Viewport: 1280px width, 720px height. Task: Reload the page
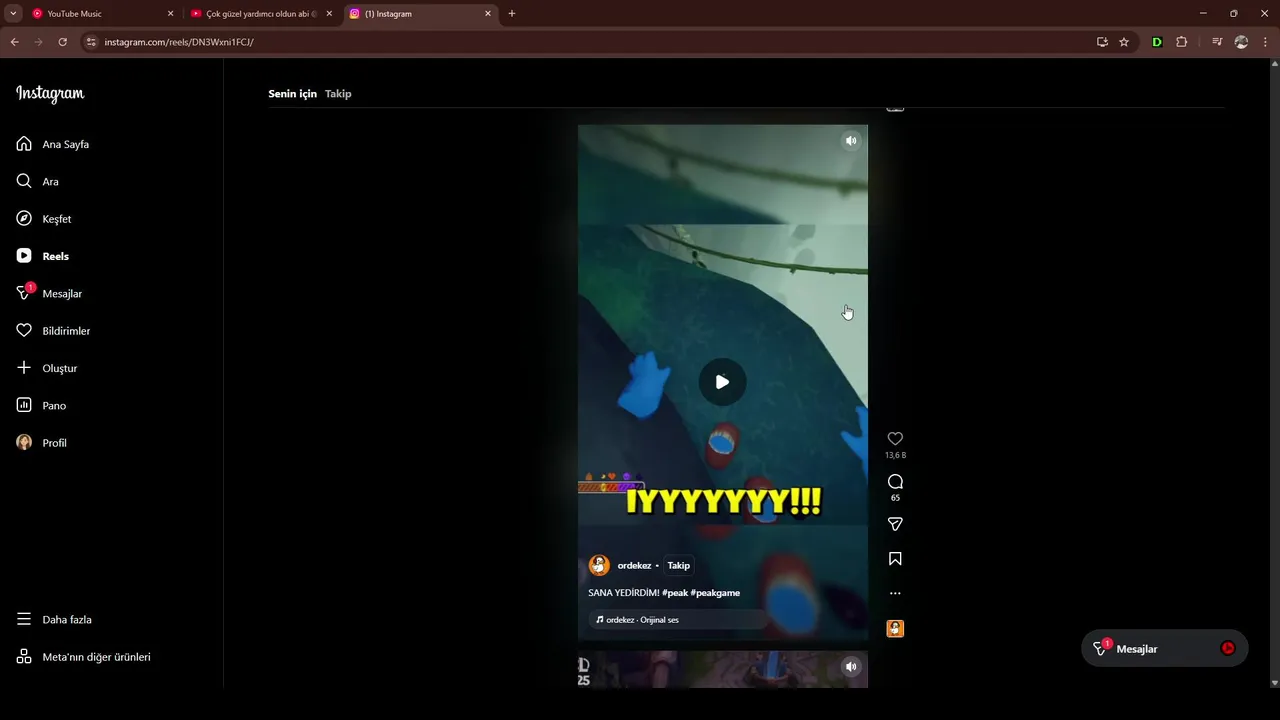point(62,42)
